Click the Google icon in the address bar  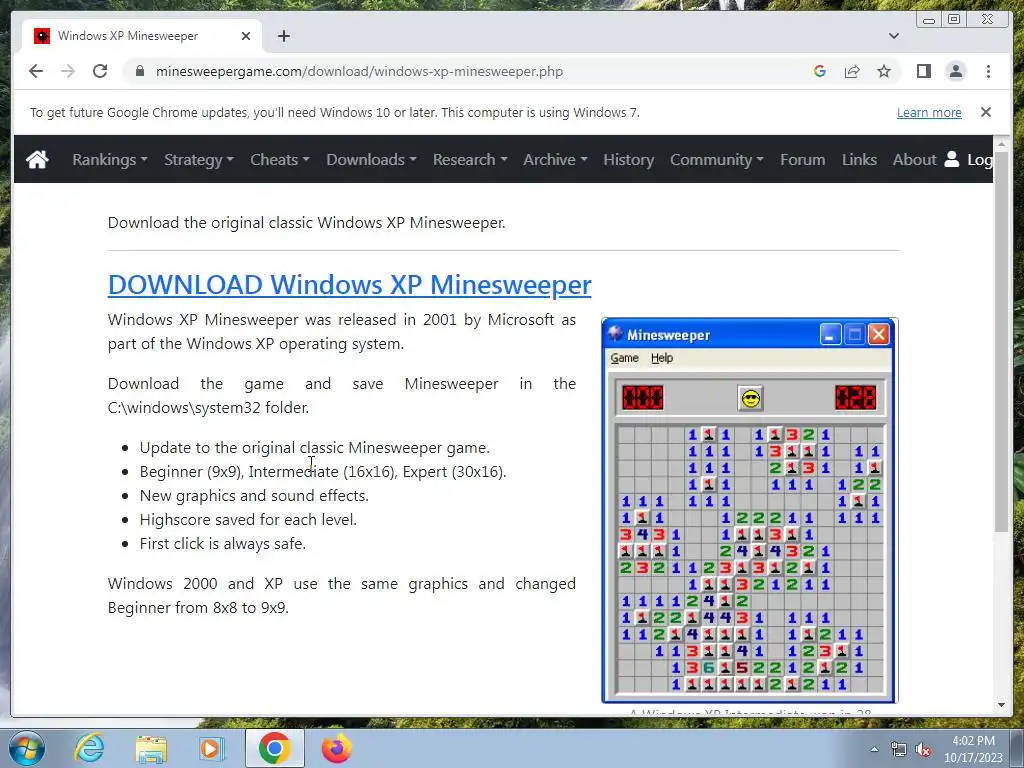pos(820,71)
